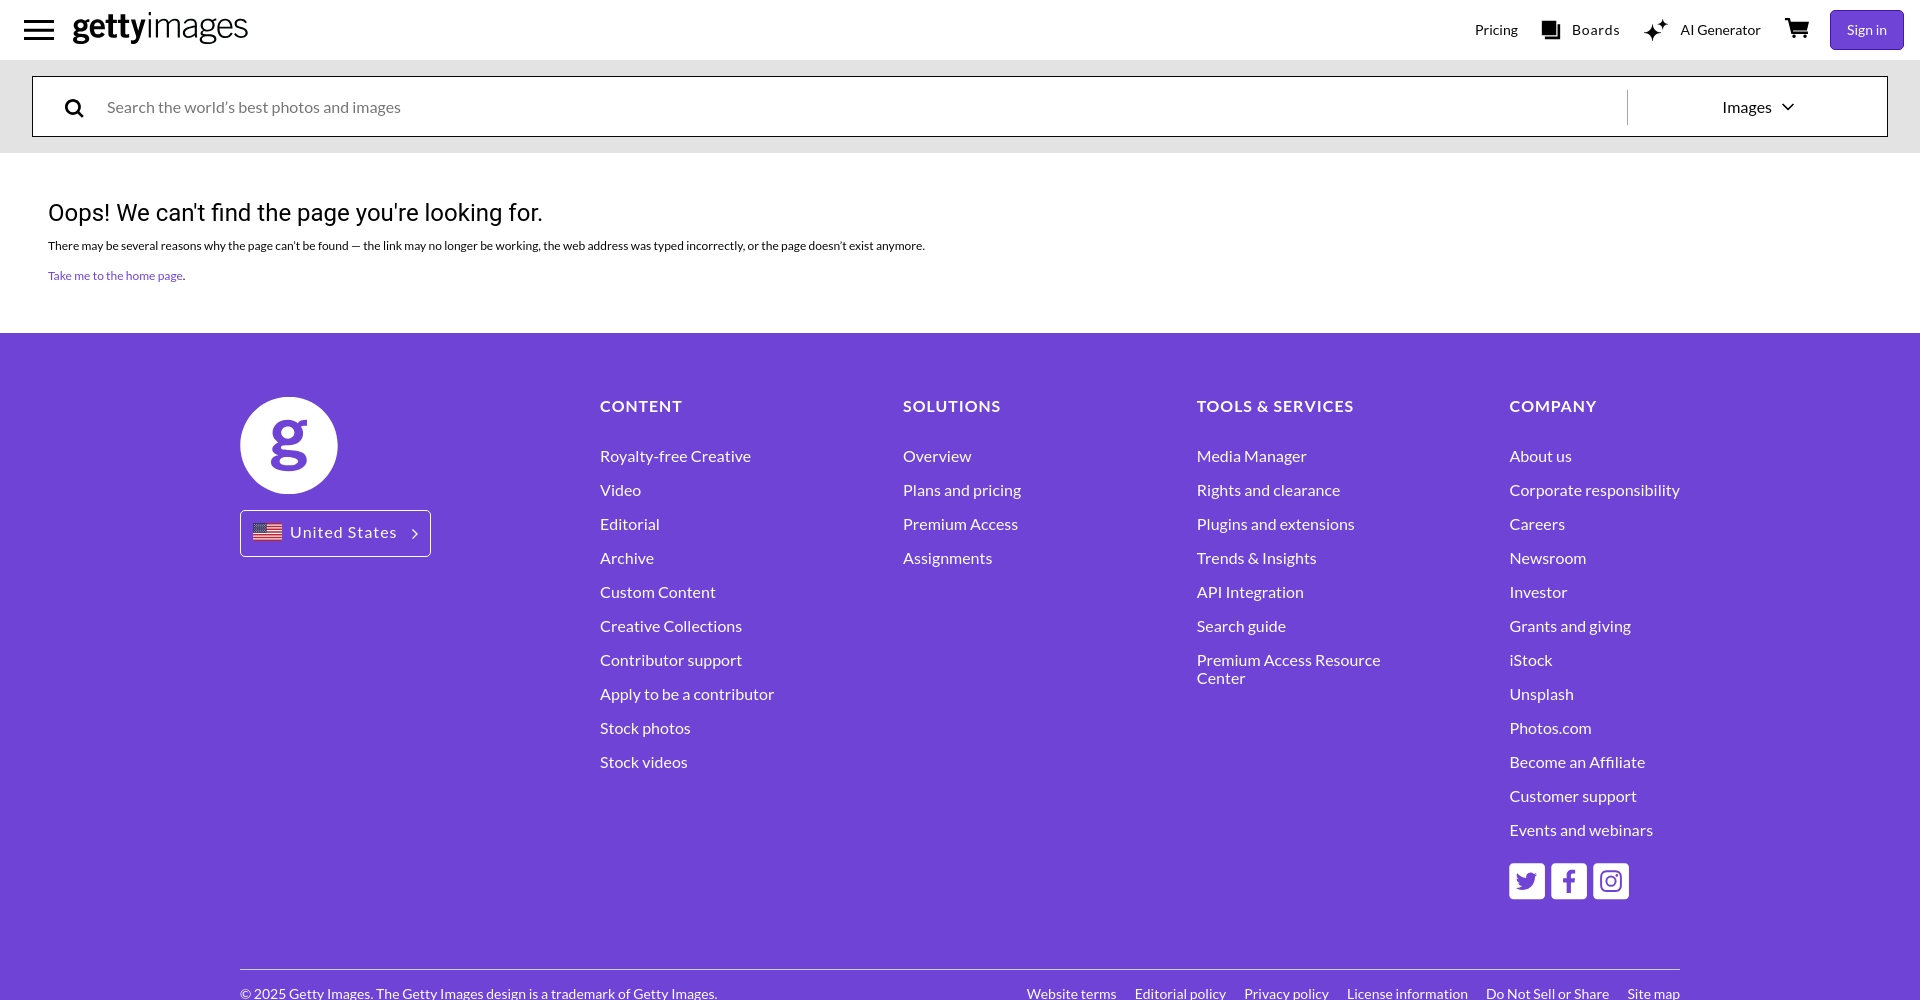Image resolution: width=1920 pixels, height=1000 pixels.
Task: Click the round g logo in footer
Action: [x=289, y=446]
